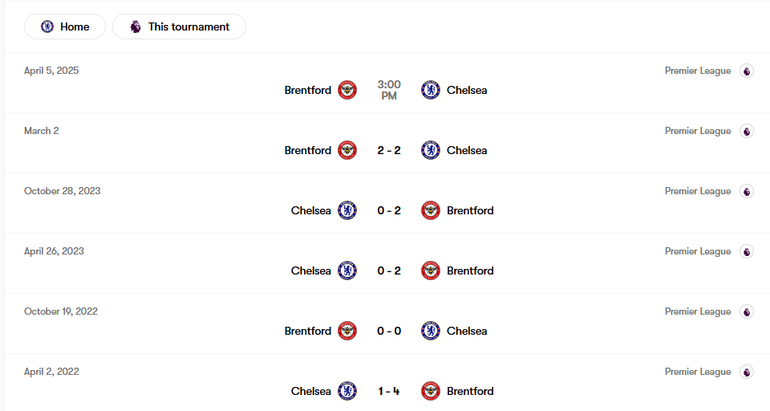
Task: Click Brentford crest in April 5, 2025 fixture
Action: (x=347, y=90)
